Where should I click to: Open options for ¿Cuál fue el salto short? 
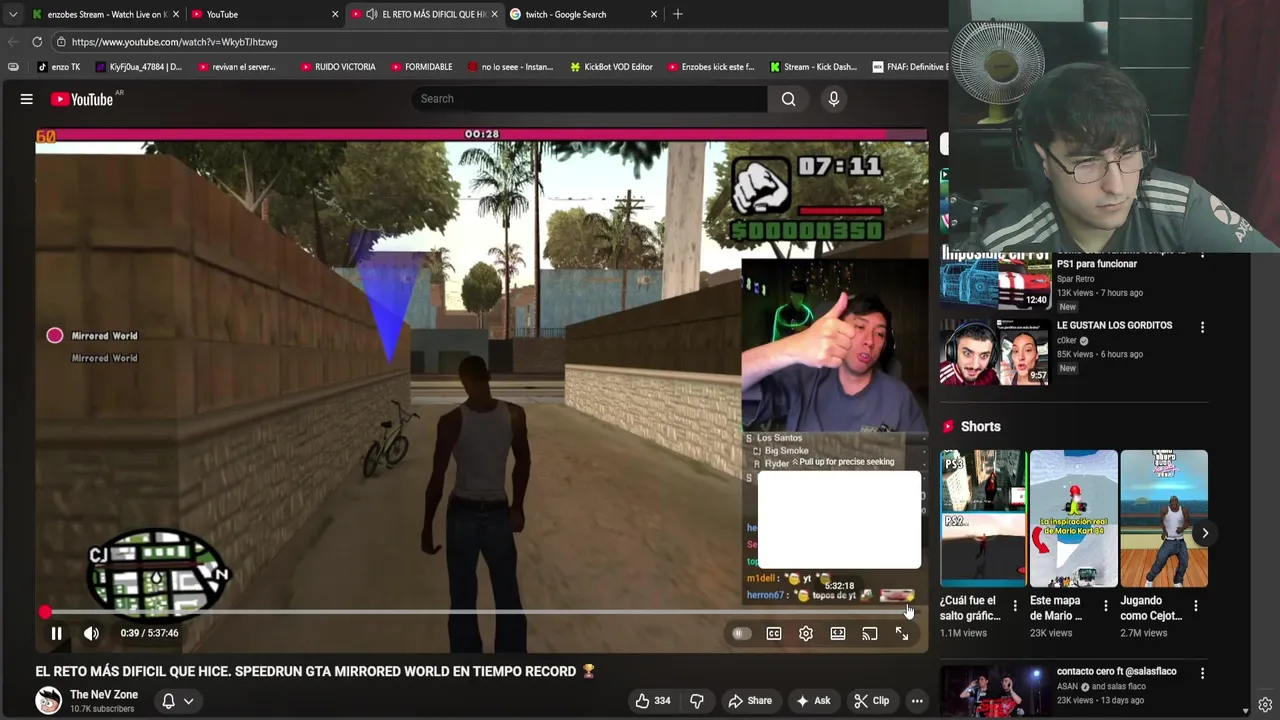coord(1015,606)
